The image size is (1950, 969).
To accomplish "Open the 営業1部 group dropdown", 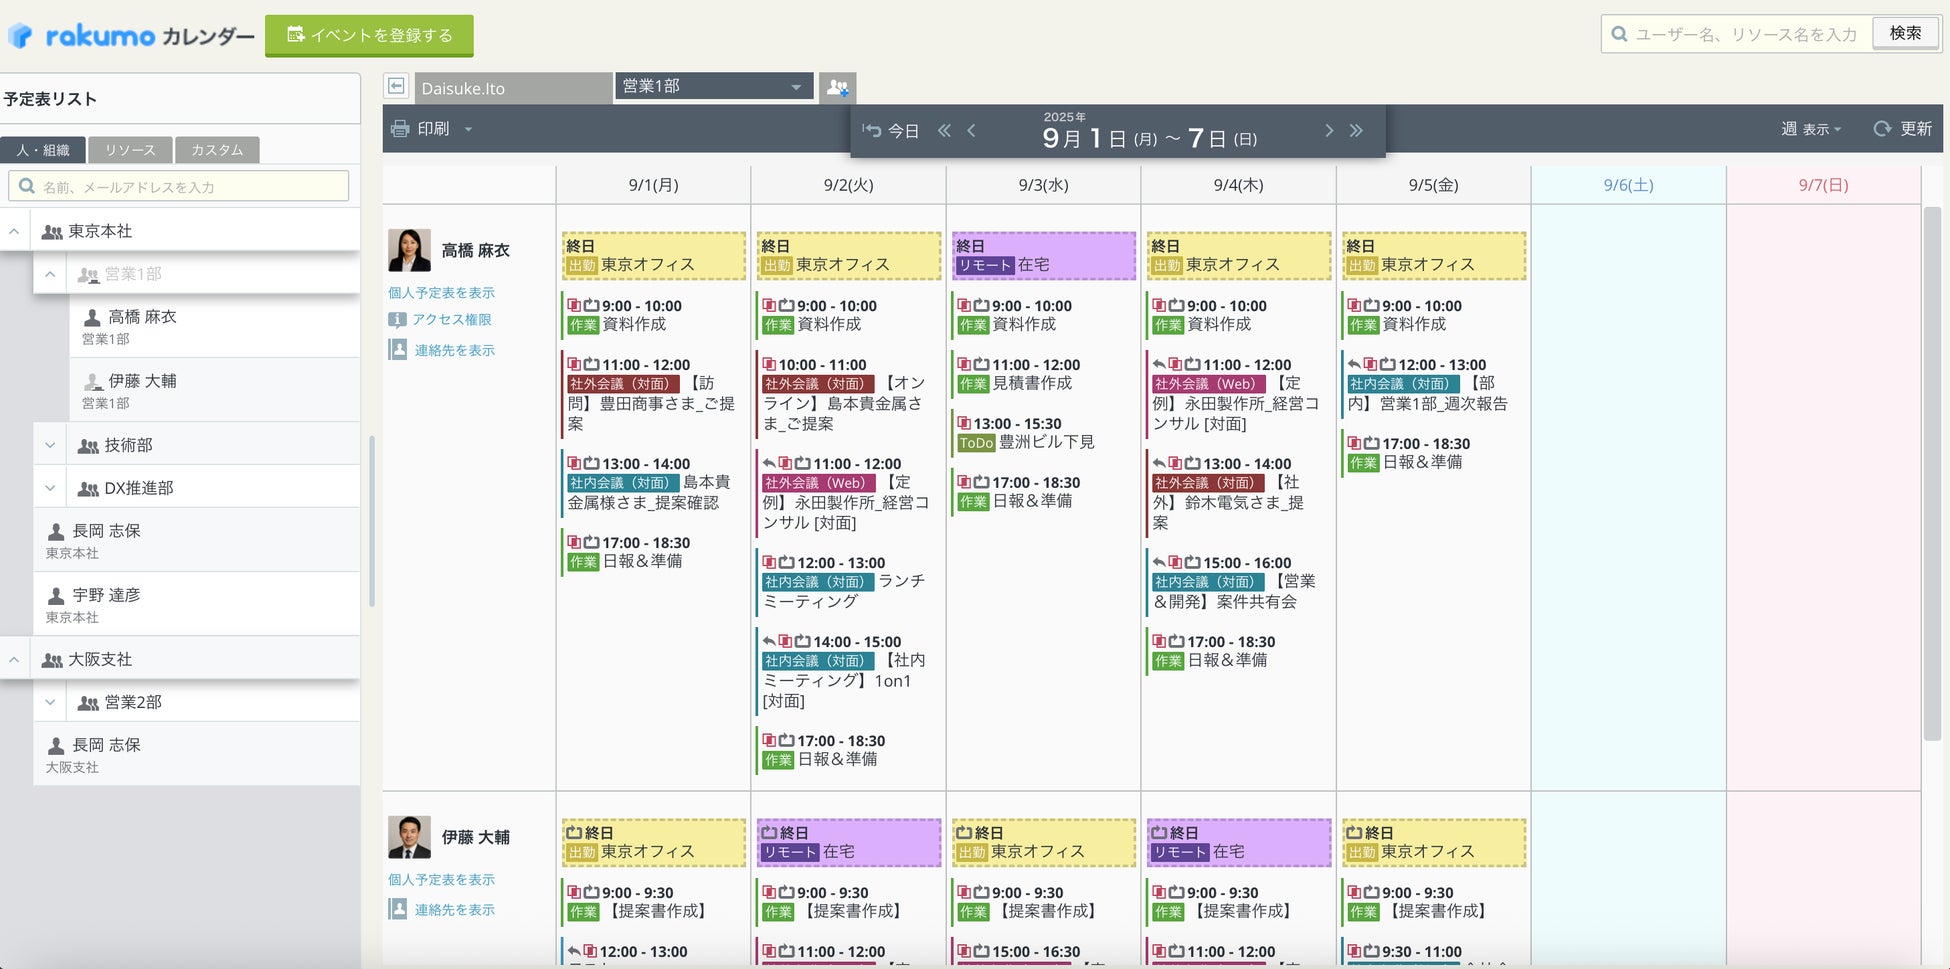I will coord(714,86).
